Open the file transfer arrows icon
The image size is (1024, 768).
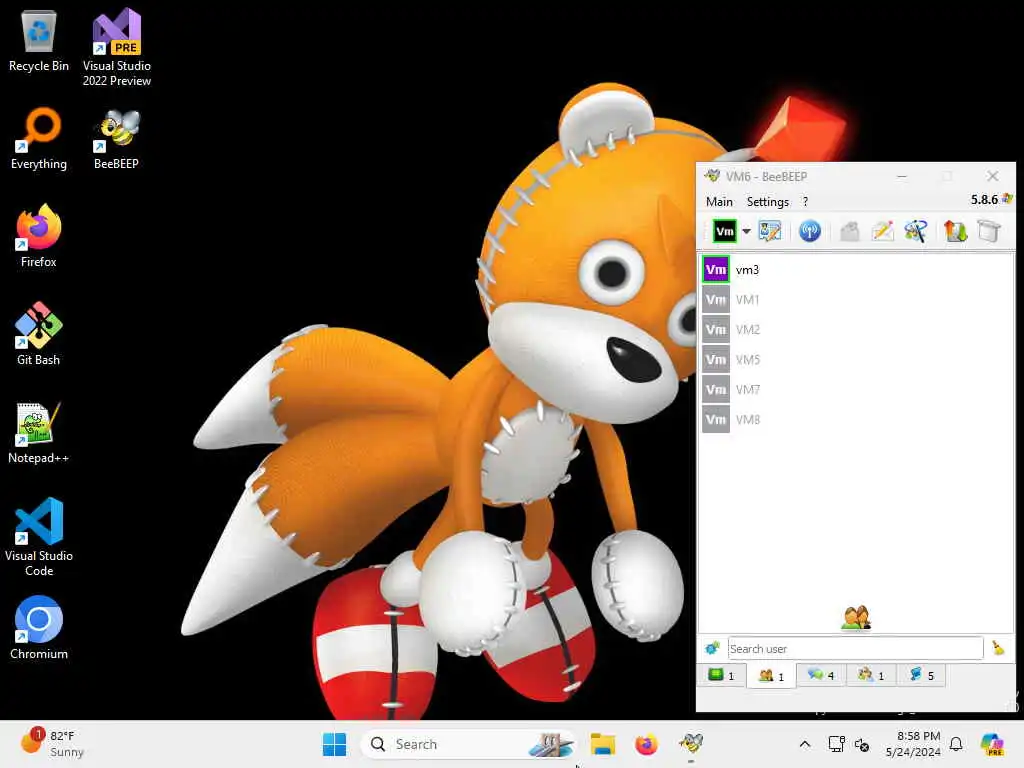pos(955,231)
